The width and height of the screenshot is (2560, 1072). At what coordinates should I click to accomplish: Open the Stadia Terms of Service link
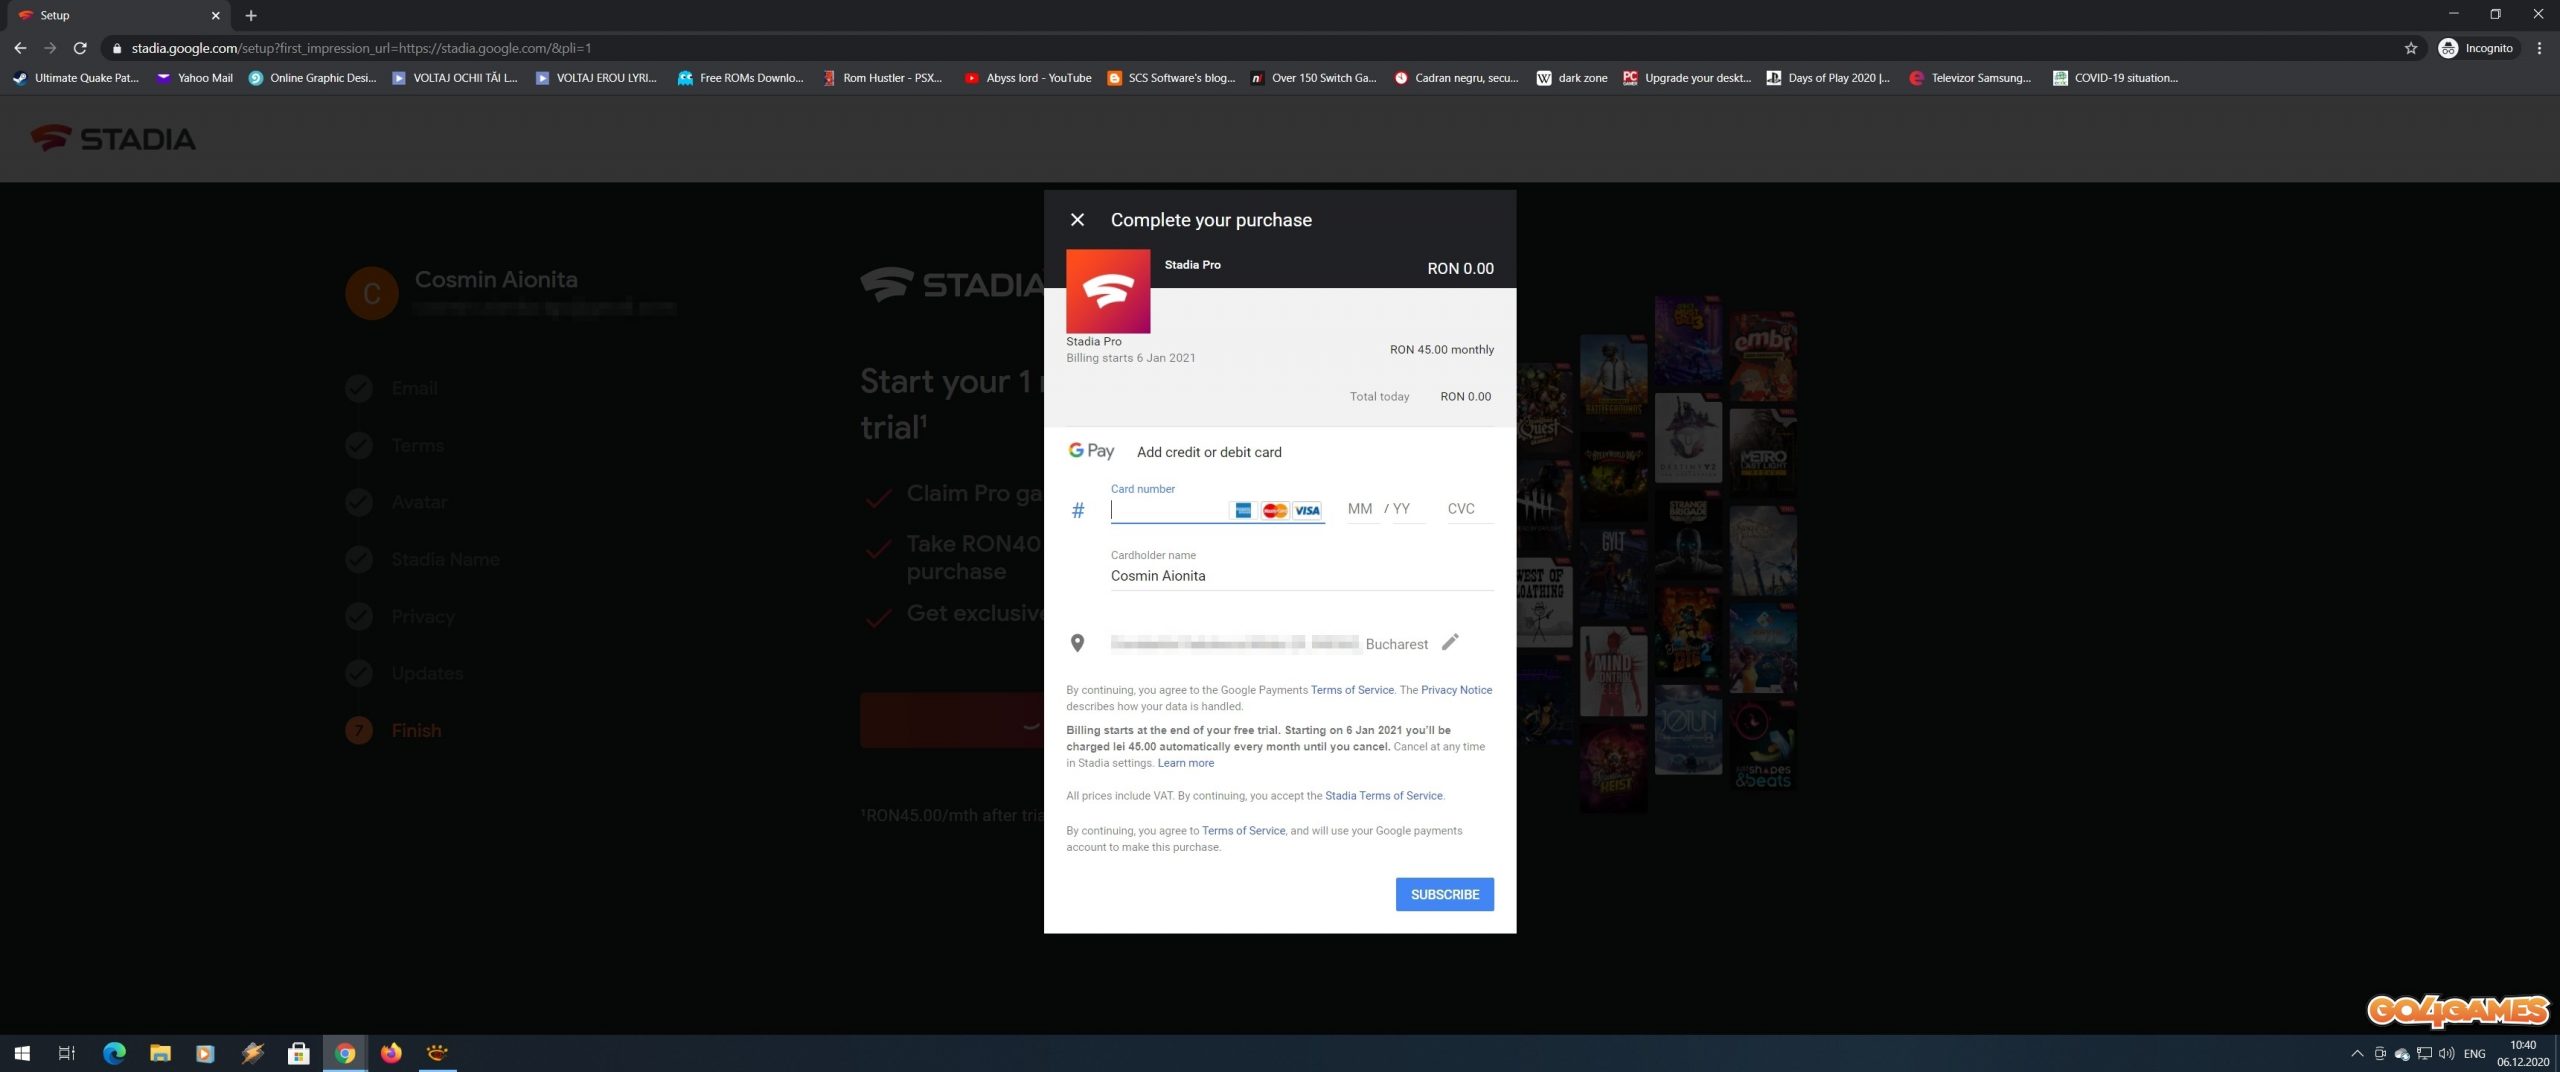point(1383,796)
